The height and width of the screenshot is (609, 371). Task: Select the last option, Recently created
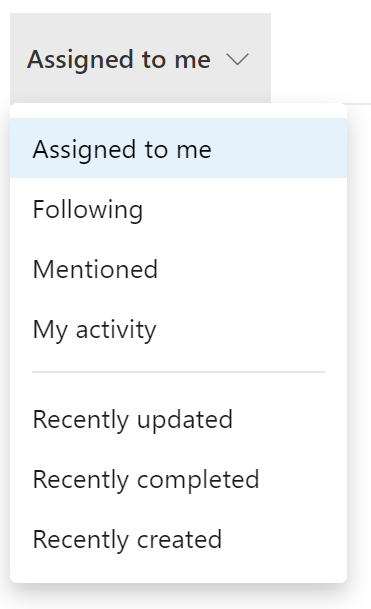tap(178, 539)
